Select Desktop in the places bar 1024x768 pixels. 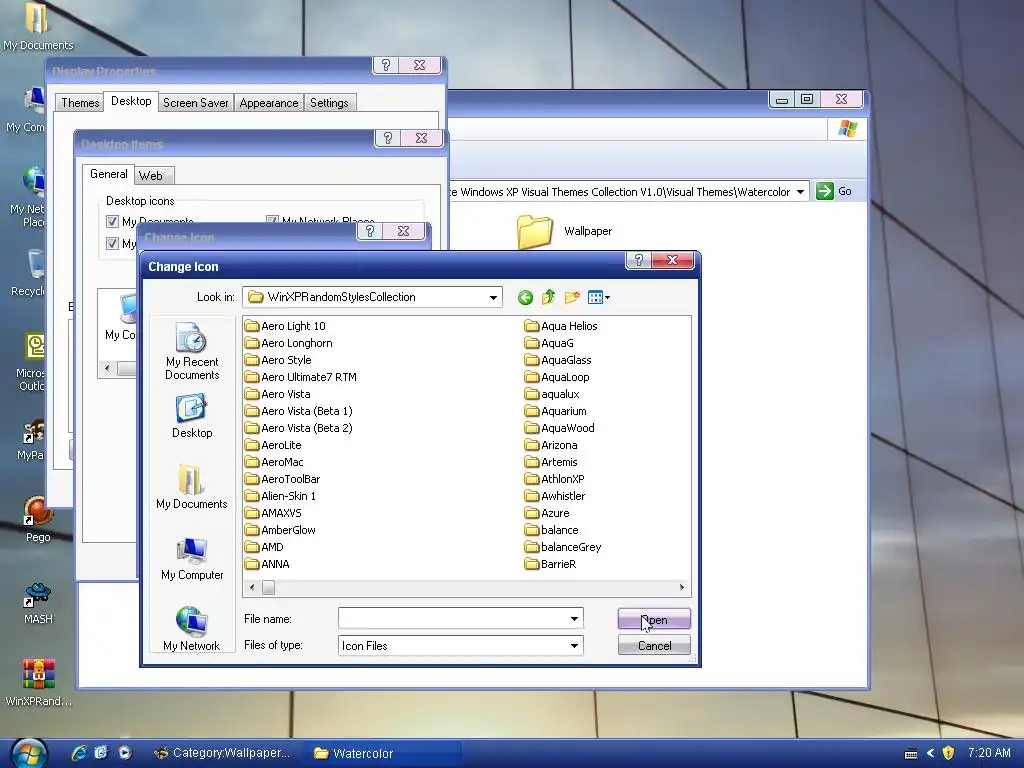point(192,416)
